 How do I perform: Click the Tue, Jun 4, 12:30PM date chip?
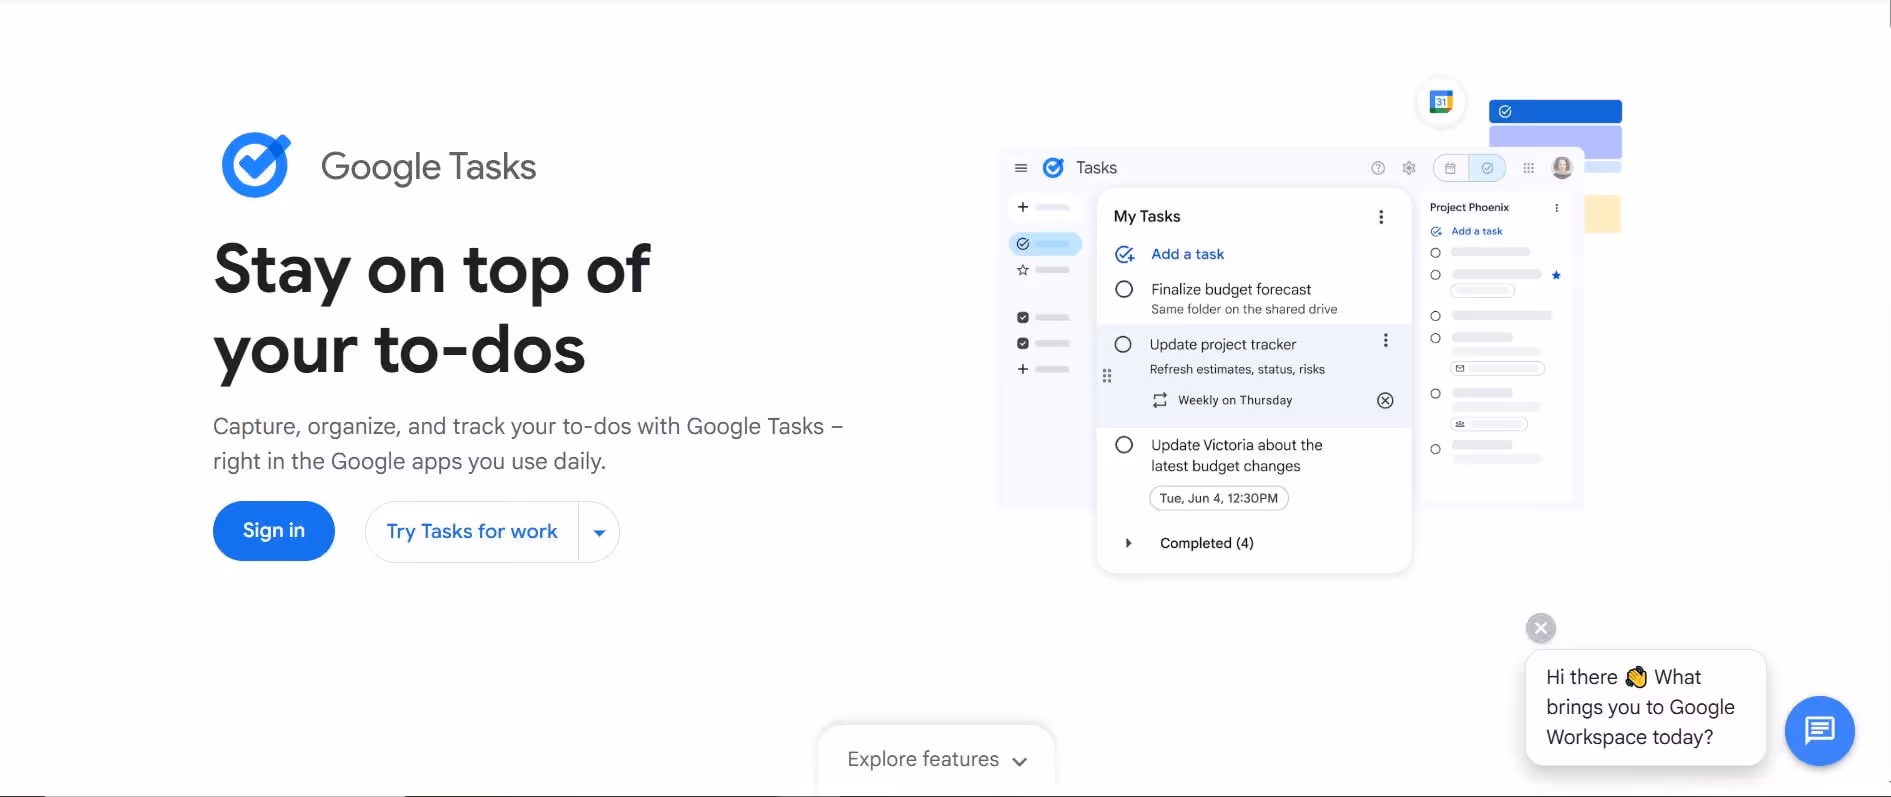1219,498
